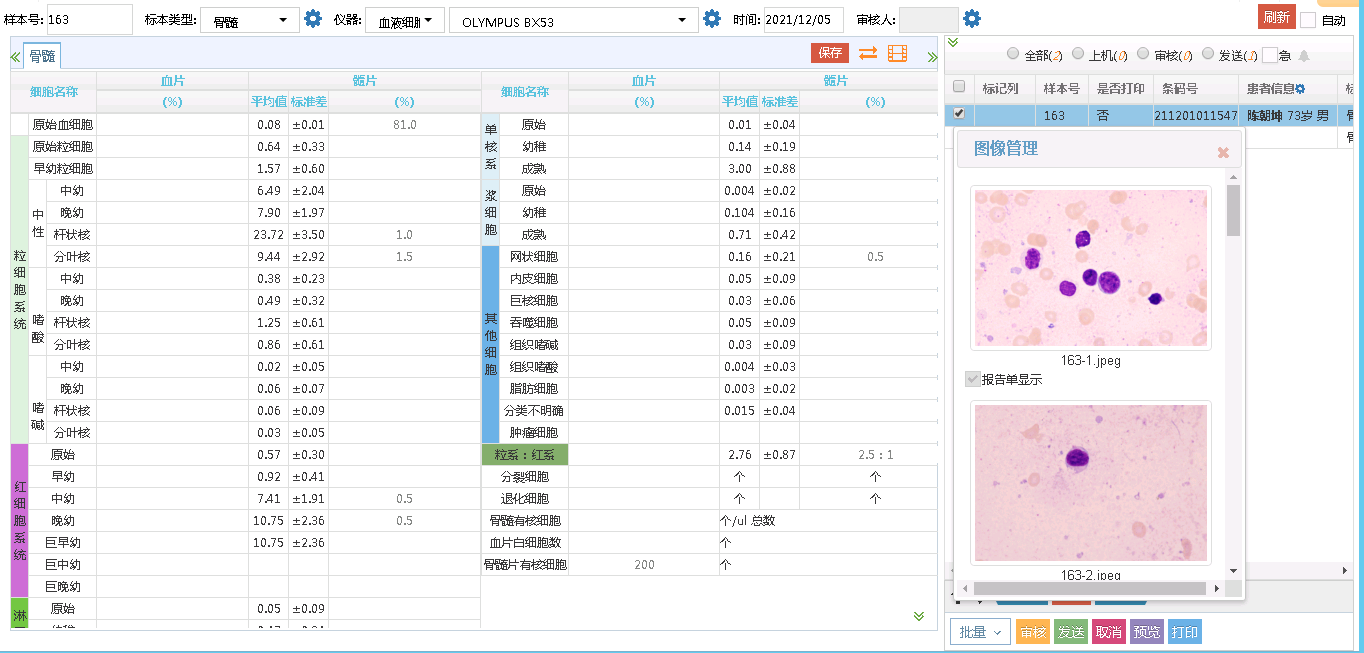Viewport: 1364px width, 653px height.
Task: Click image popup vertical scrollbar thumb
Action: [1233, 210]
